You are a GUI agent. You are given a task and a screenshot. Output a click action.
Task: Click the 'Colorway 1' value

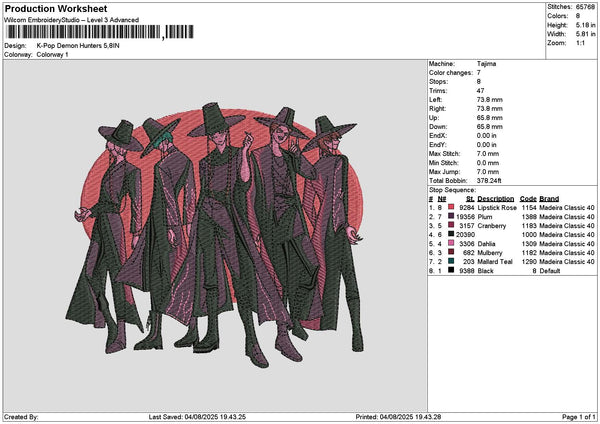coord(52,55)
